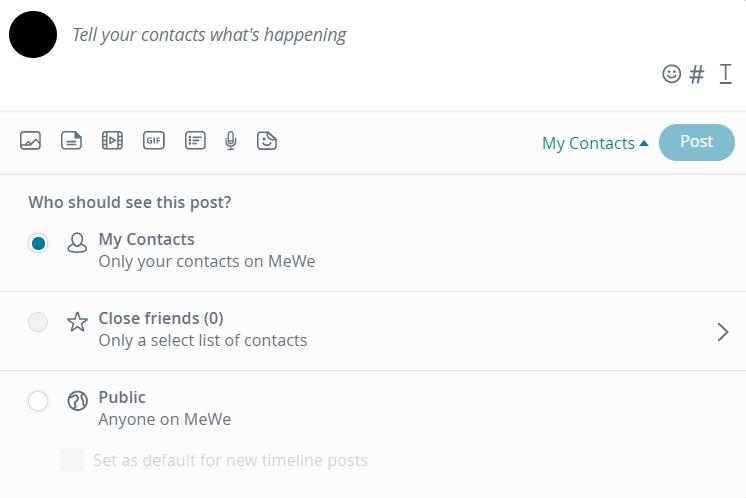The height and width of the screenshot is (498, 746).
Task: Click the add video icon
Action: (x=112, y=141)
